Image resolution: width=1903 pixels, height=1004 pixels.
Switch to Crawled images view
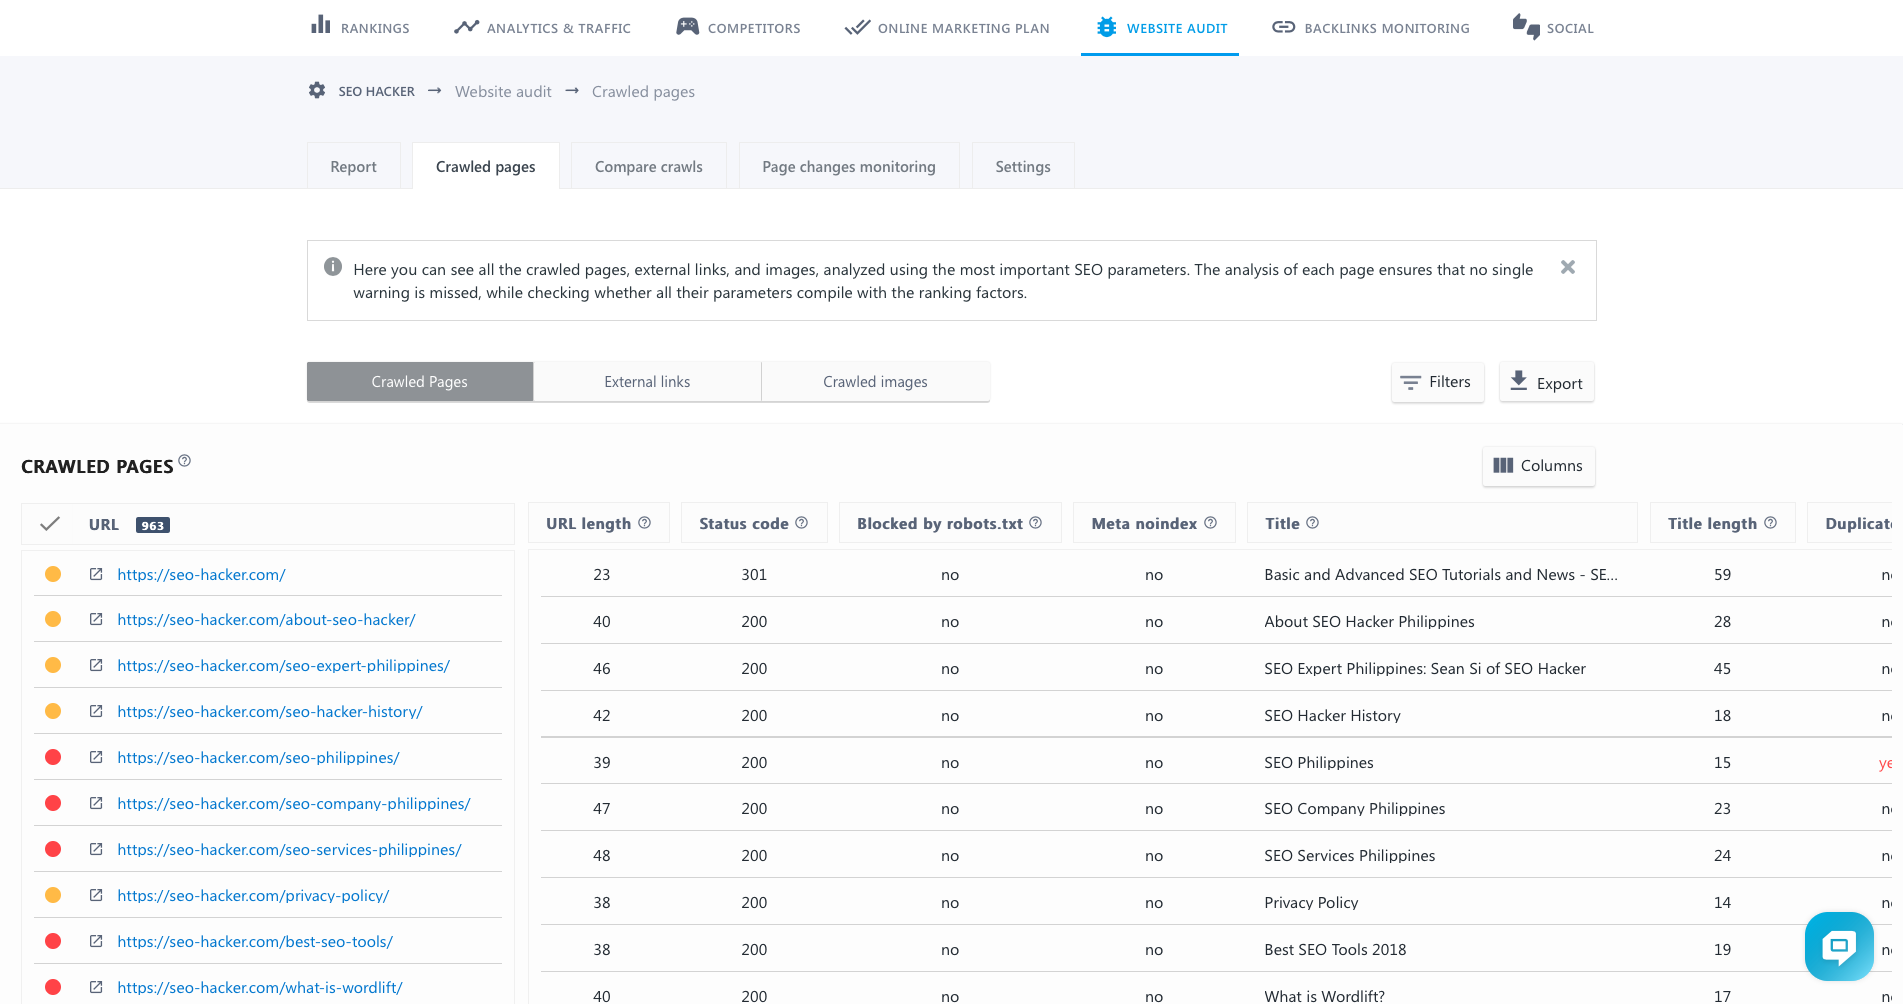[875, 382]
